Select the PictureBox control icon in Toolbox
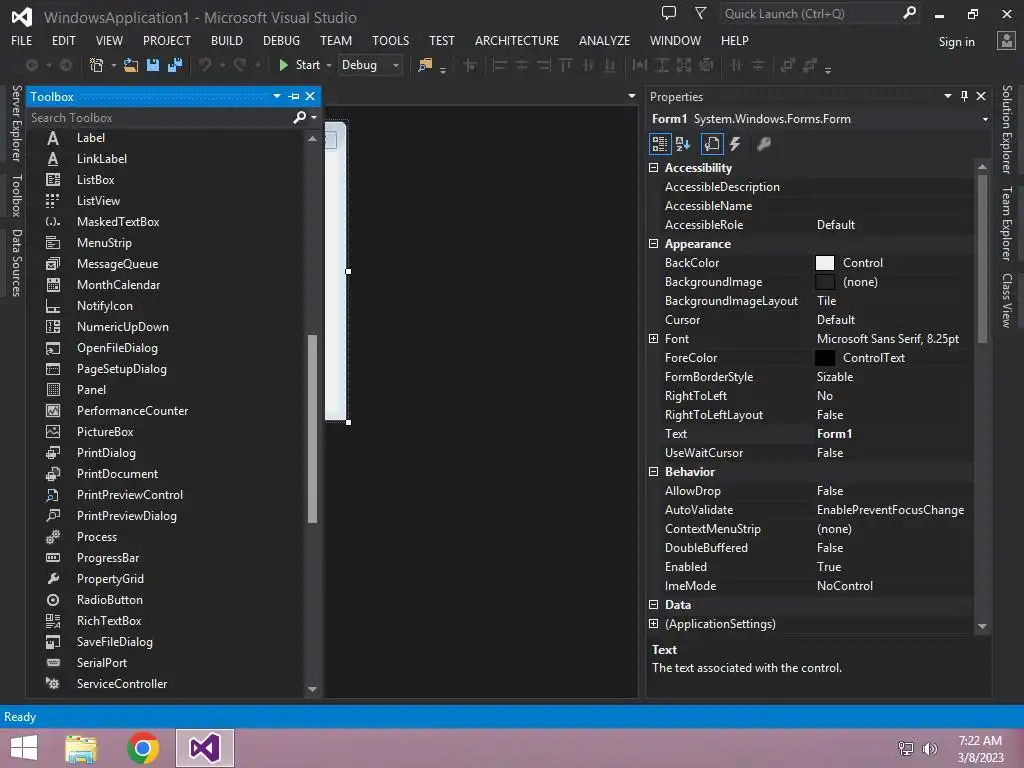The height and width of the screenshot is (768, 1024). (x=53, y=432)
